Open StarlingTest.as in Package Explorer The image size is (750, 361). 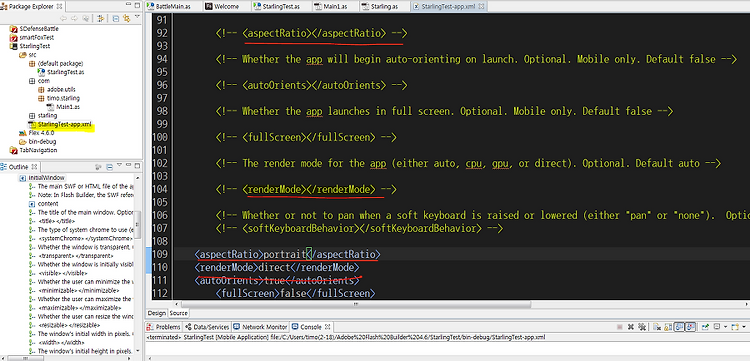click(x=61, y=72)
